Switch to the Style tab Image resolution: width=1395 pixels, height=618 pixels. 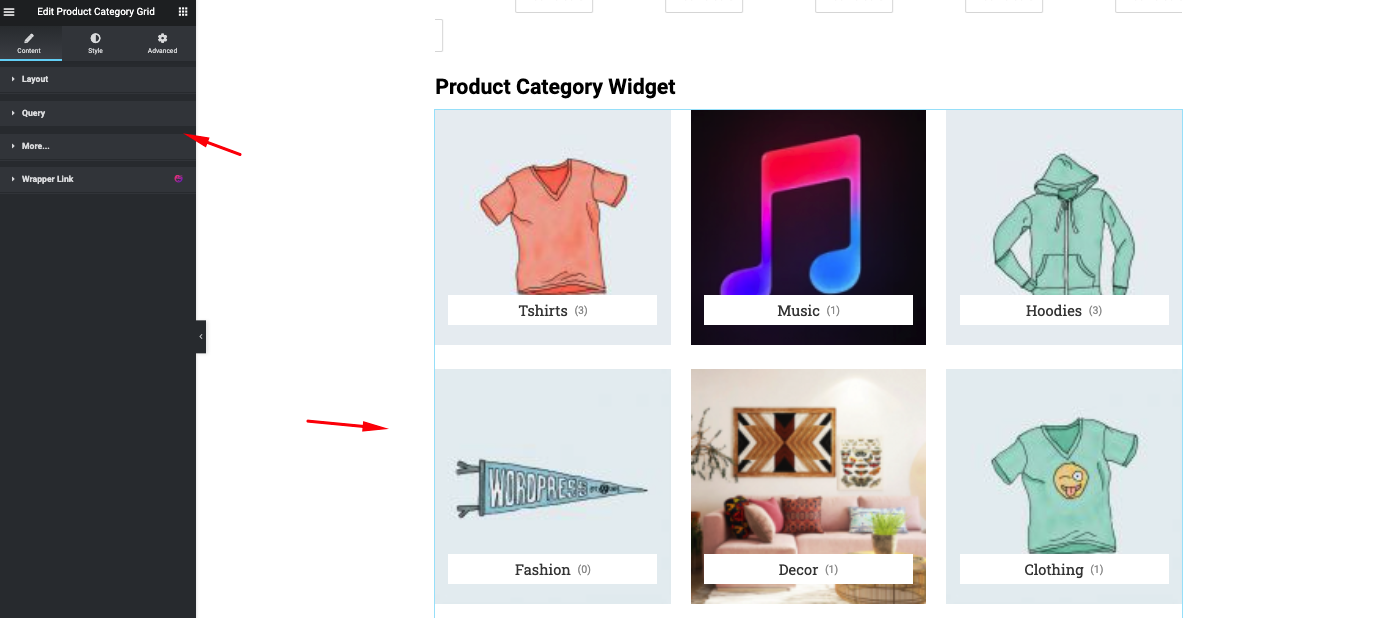point(95,43)
